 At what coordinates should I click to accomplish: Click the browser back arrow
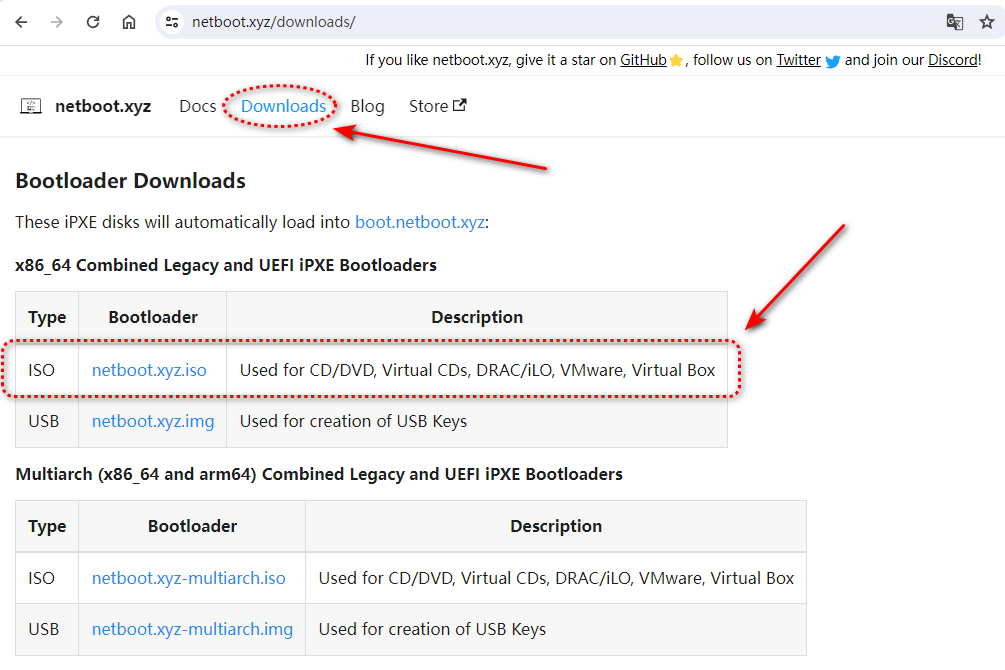pyautogui.click(x=21, y=22)
